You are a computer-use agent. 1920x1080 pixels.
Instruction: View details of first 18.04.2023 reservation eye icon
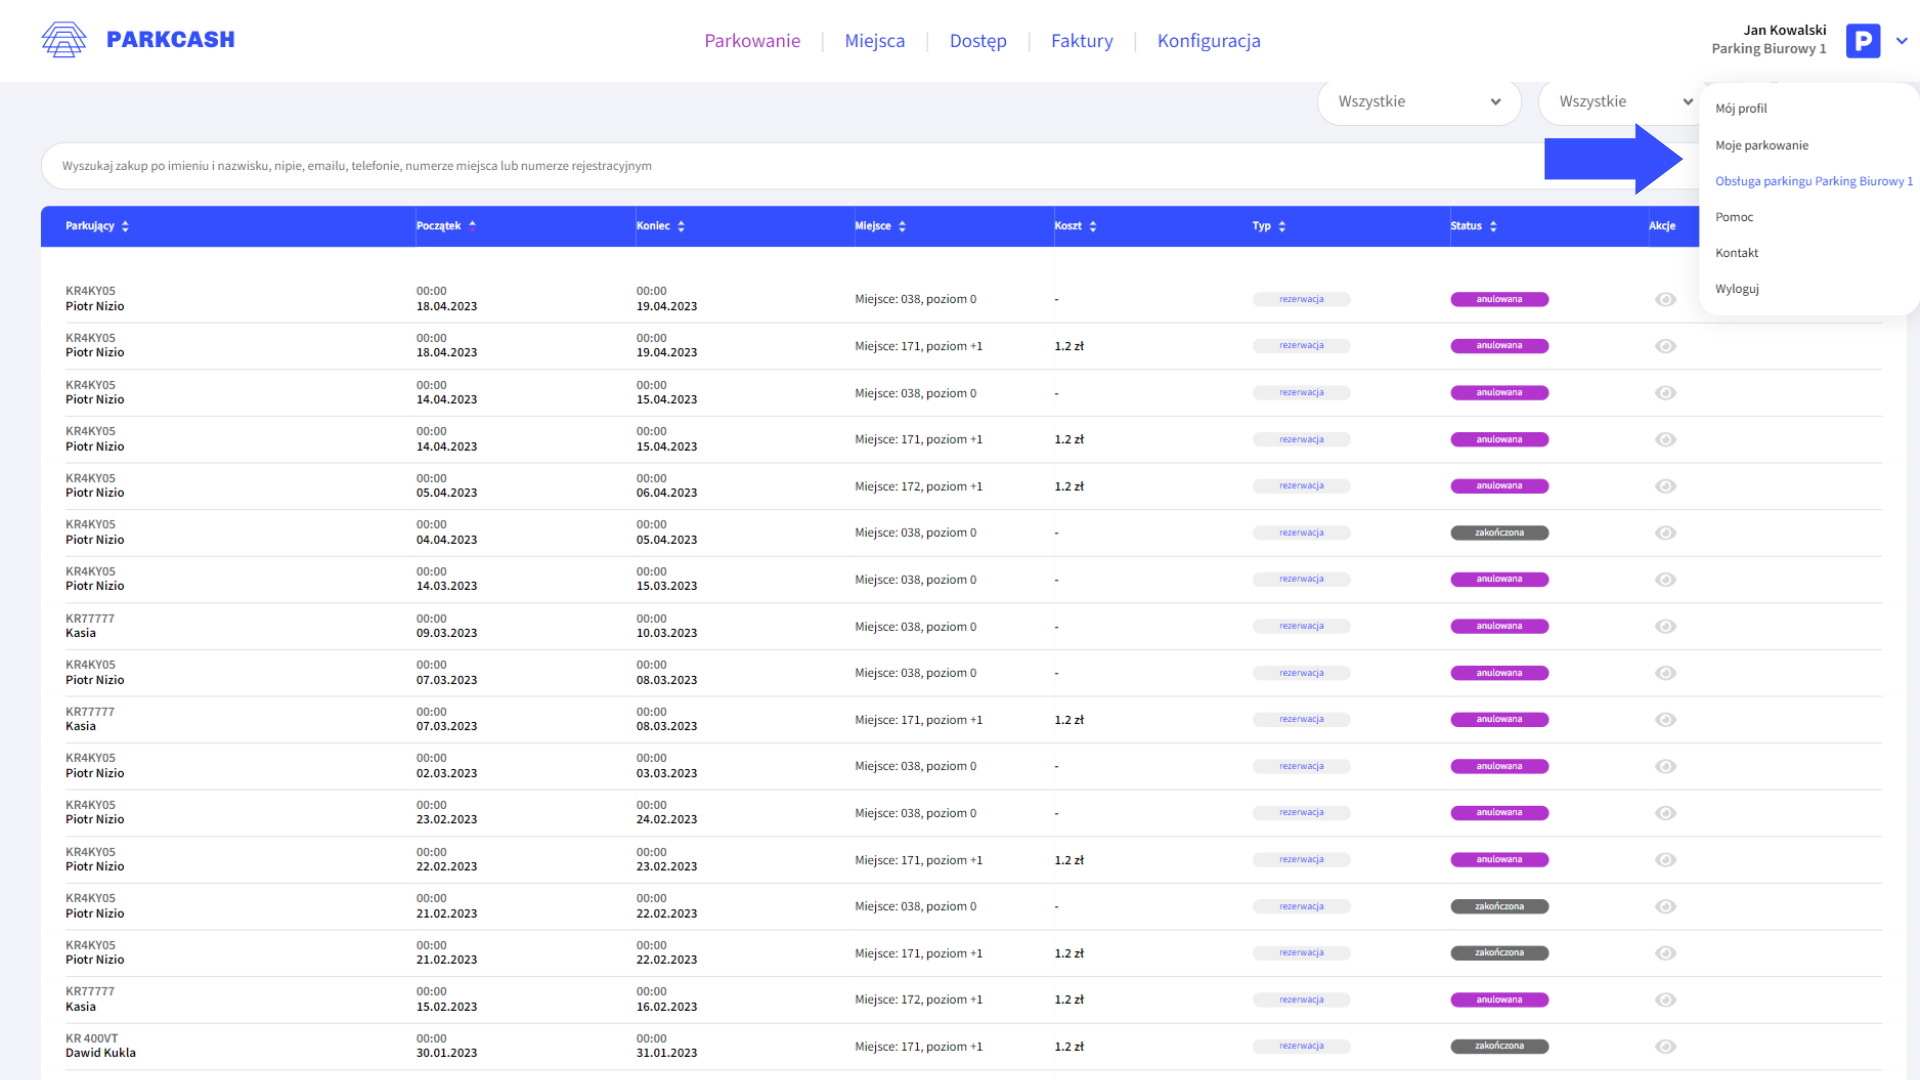1665,299
